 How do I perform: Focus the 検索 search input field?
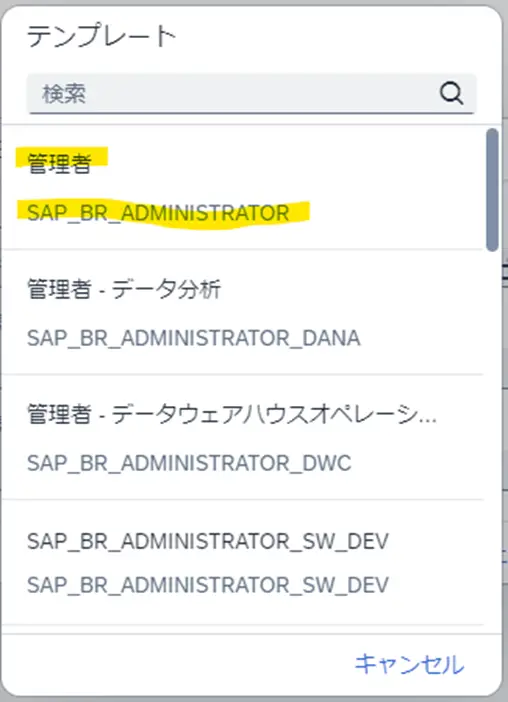(252, 94)
